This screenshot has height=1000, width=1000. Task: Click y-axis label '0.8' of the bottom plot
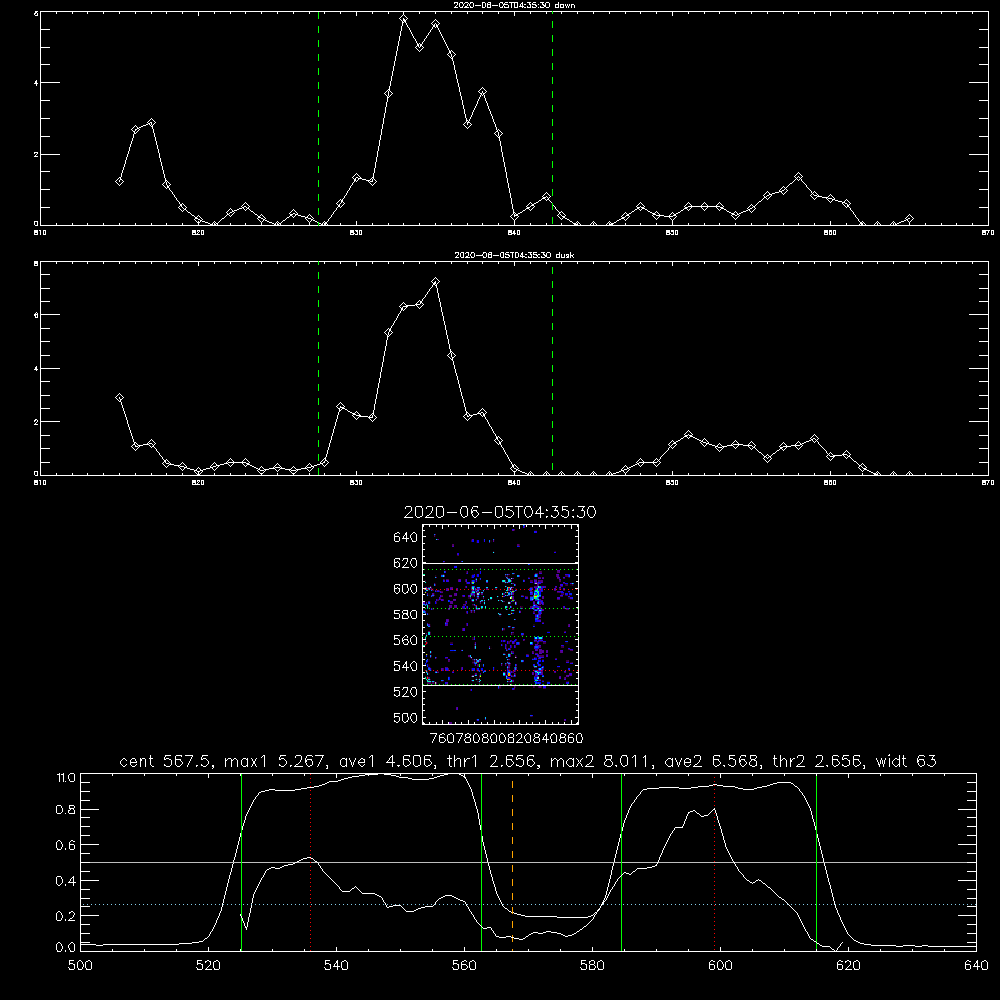(65, 810)
